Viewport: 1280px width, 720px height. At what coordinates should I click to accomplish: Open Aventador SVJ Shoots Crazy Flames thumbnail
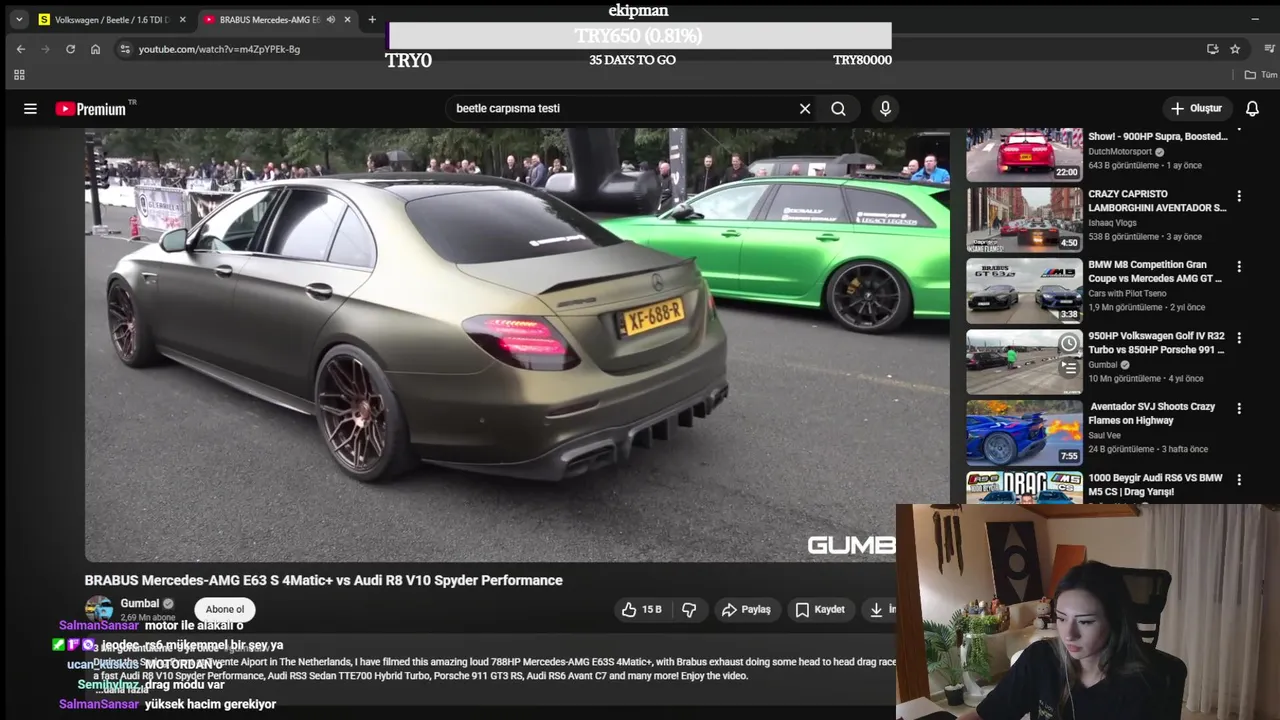coord(1024,433)
